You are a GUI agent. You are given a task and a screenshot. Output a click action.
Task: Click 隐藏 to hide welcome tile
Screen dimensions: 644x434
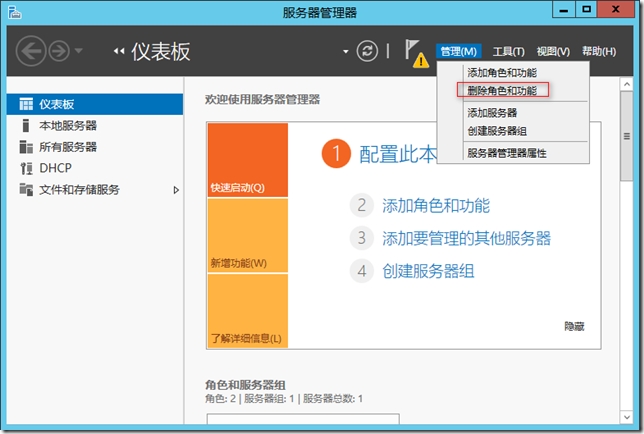coord(574,326)
